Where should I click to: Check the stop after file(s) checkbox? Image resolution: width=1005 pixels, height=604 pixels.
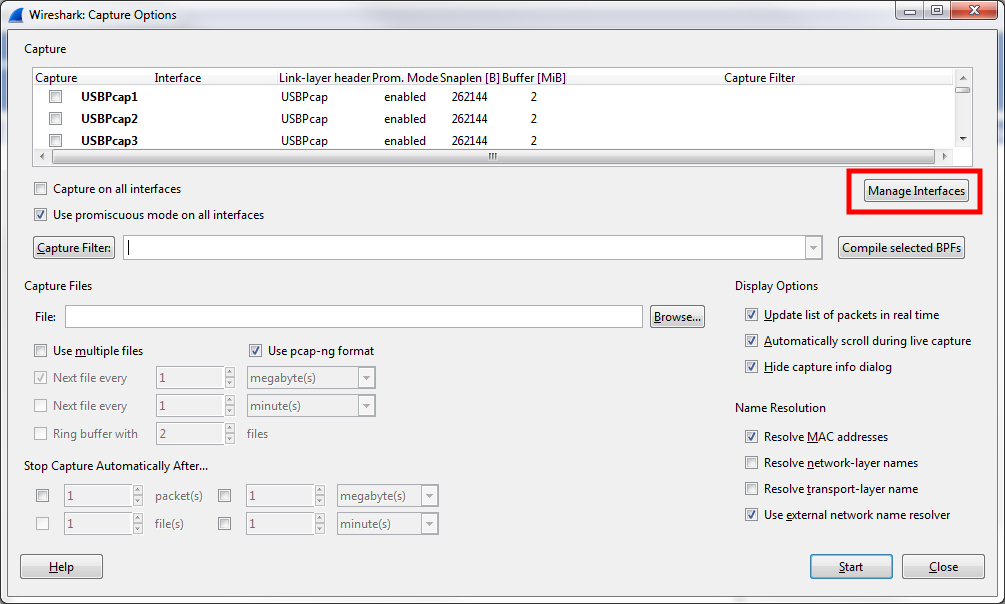(x=42, y=524)
